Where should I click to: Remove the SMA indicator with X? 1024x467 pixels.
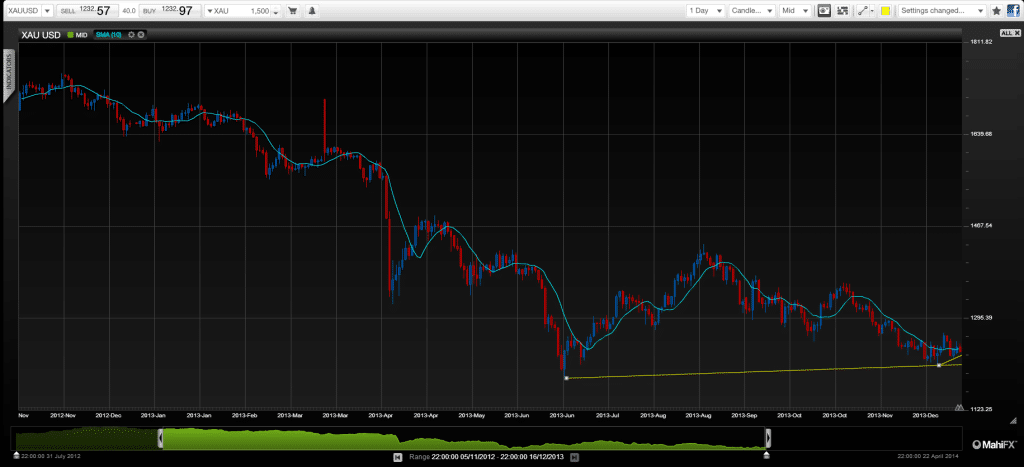pyautogui.click(x=140, y=34)
